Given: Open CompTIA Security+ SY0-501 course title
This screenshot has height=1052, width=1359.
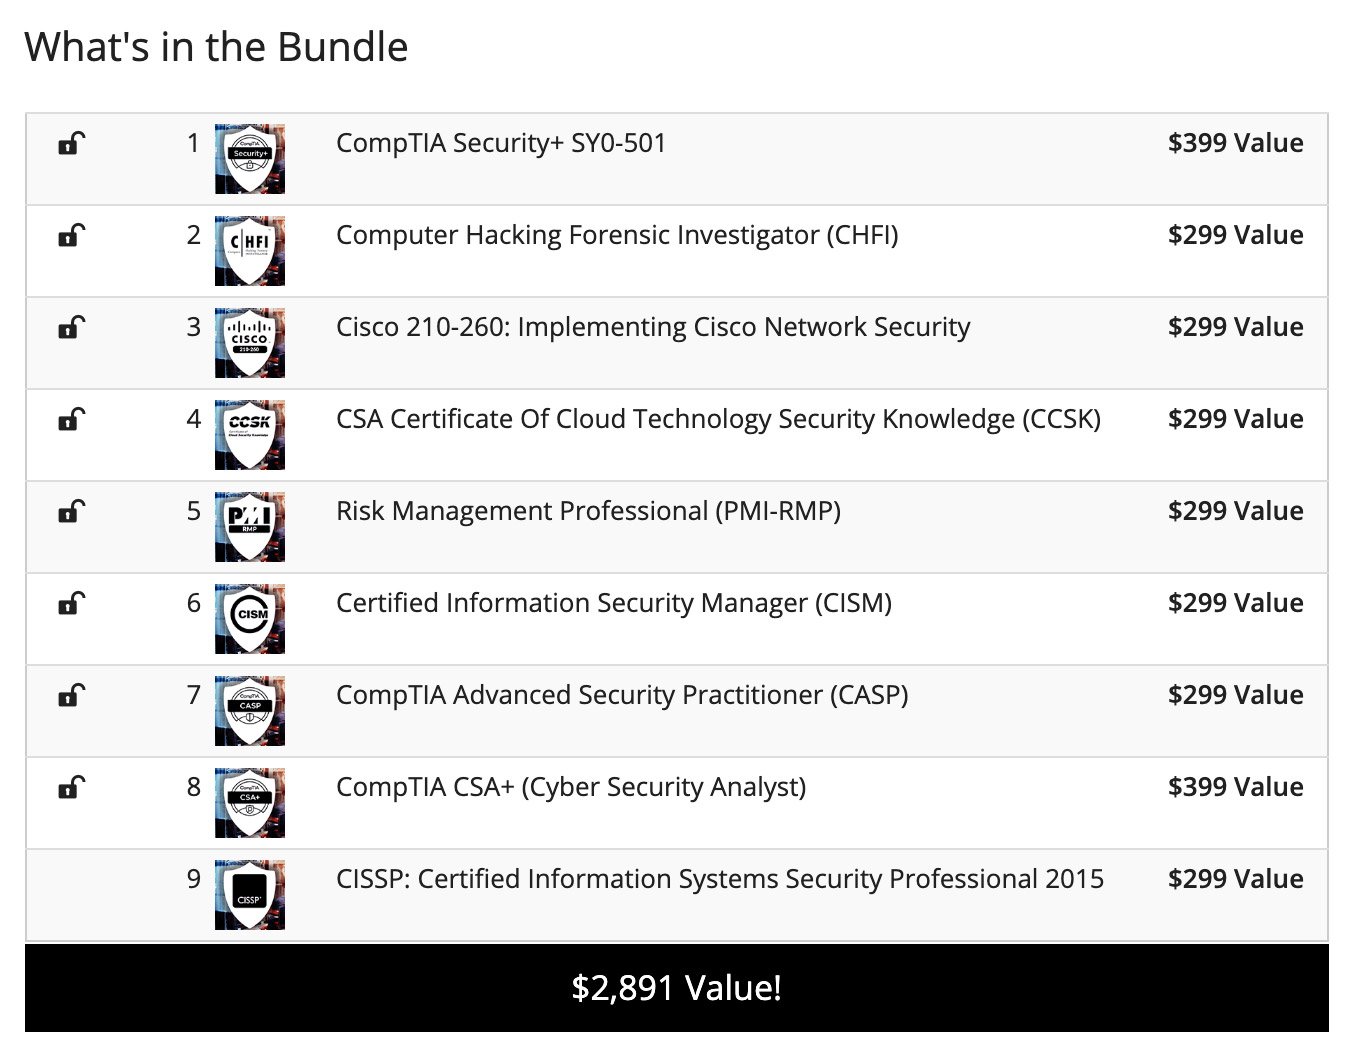Looking at the screenshot, I should (x=501, y=143).
